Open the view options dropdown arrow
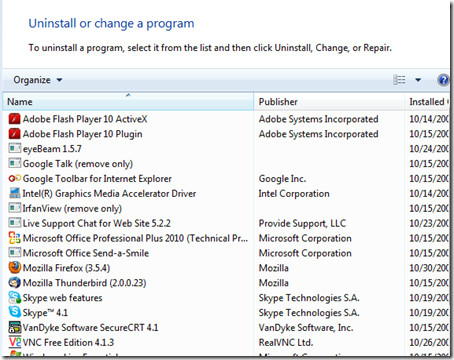Viewport: 454px width, 360px height. pos(418,80)
